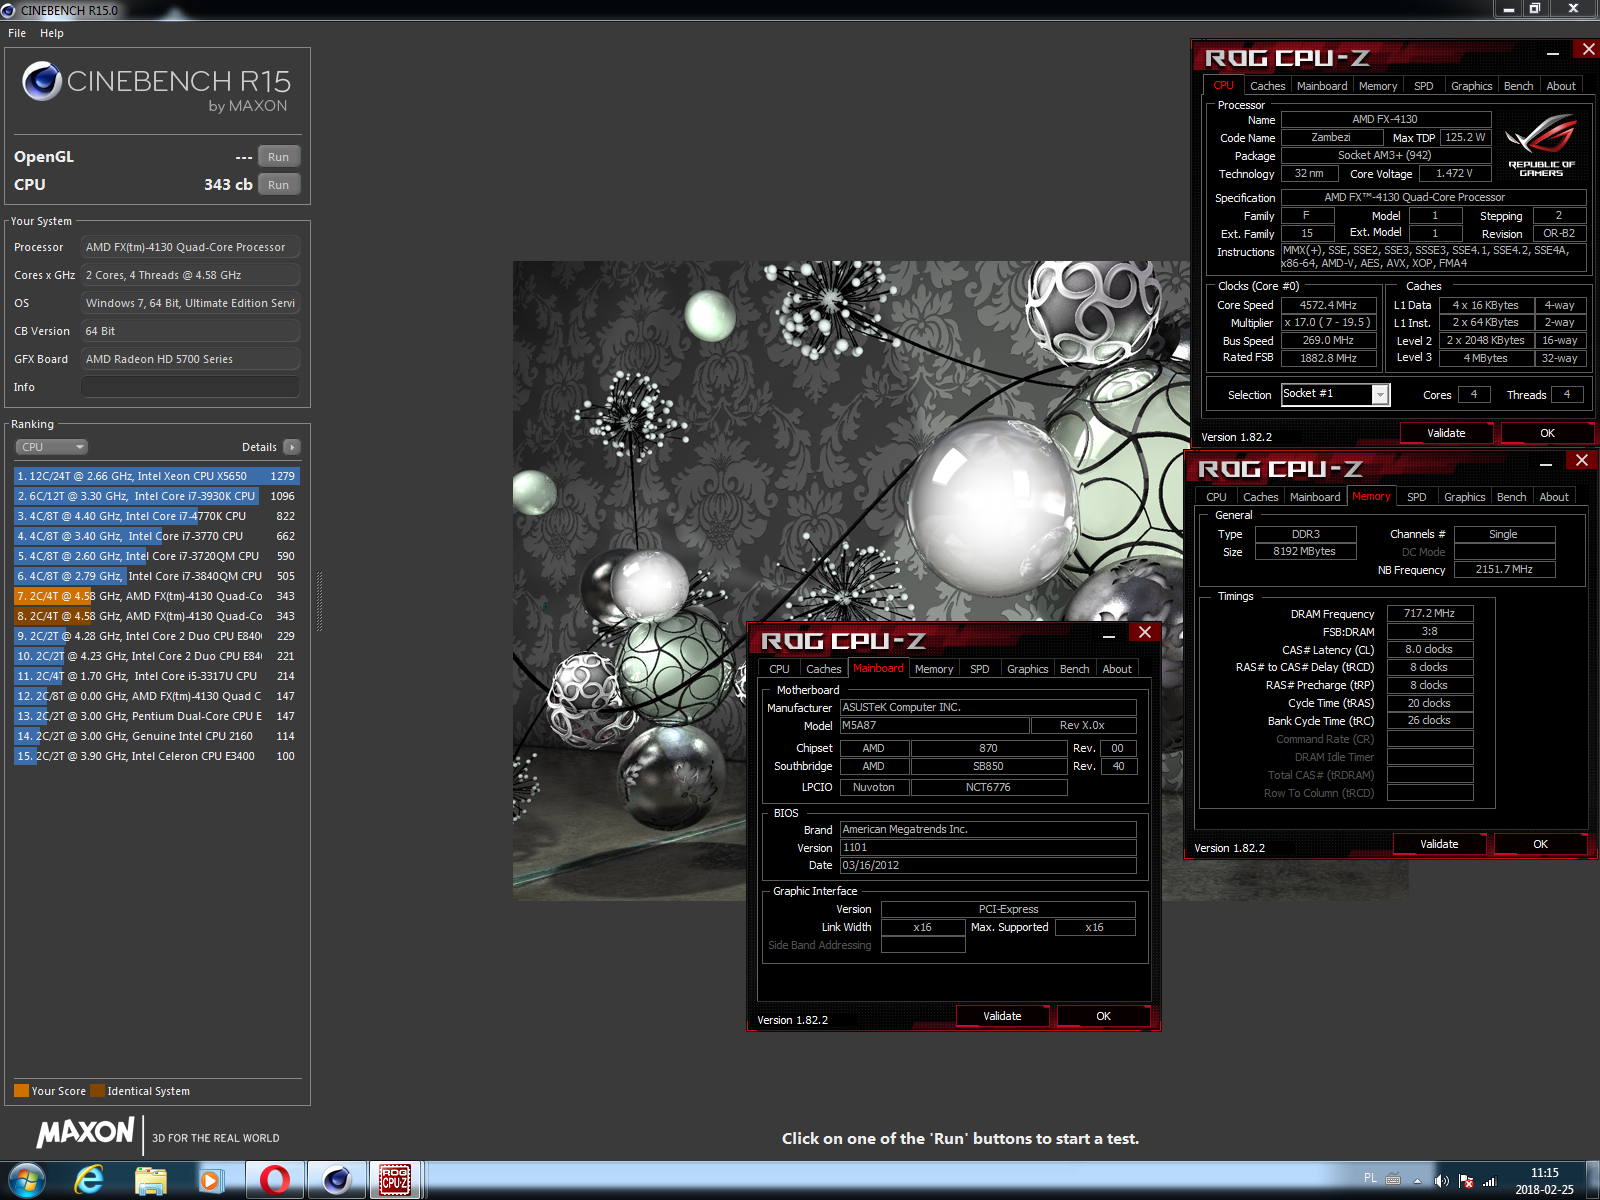Open Graphics tab in CPU-Z CPU window
This screenshot has width=1600, height=1200.
pyautogui.click(x=1471, y=86)
